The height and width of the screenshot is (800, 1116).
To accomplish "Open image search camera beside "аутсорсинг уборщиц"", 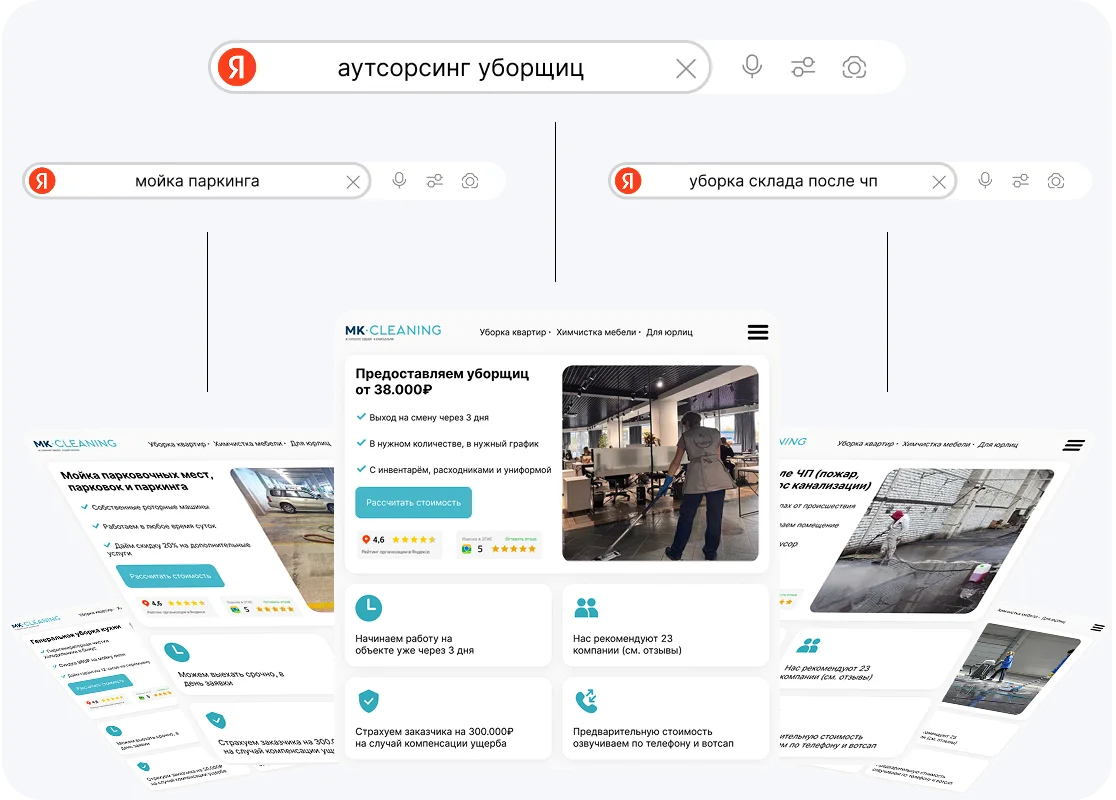I will click(854, 68).
